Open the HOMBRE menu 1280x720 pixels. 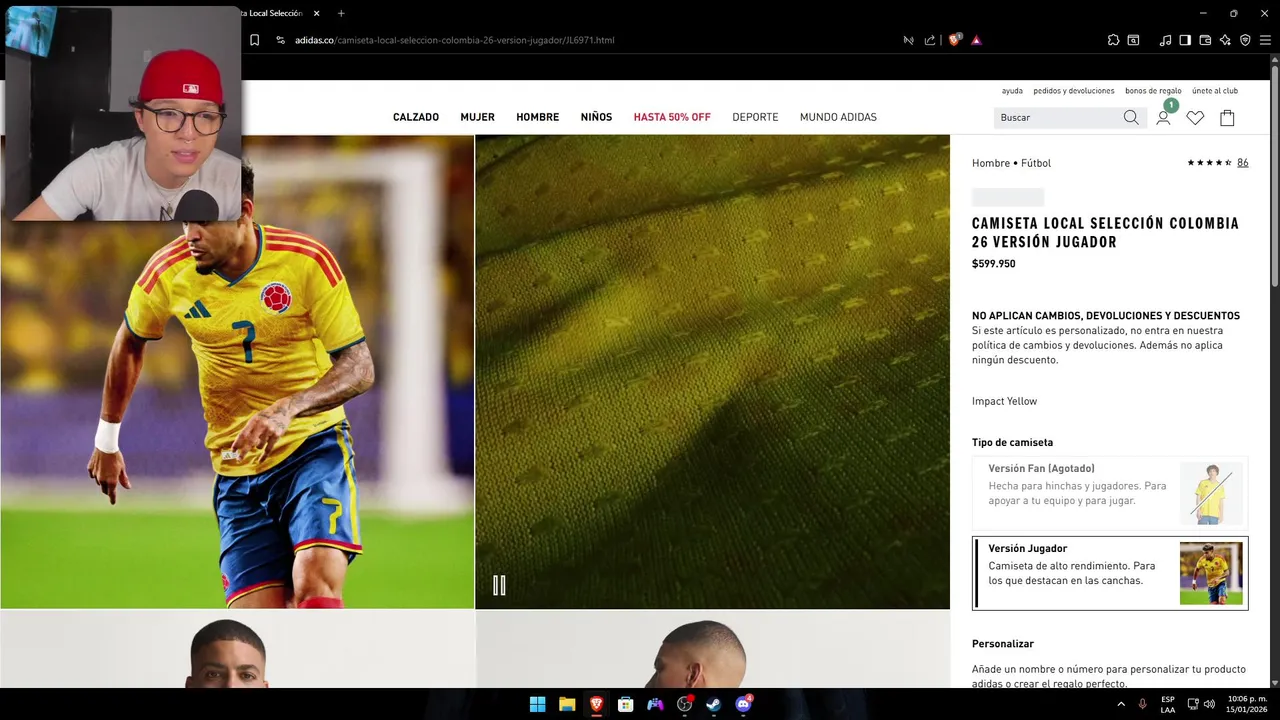click(537, 117)
